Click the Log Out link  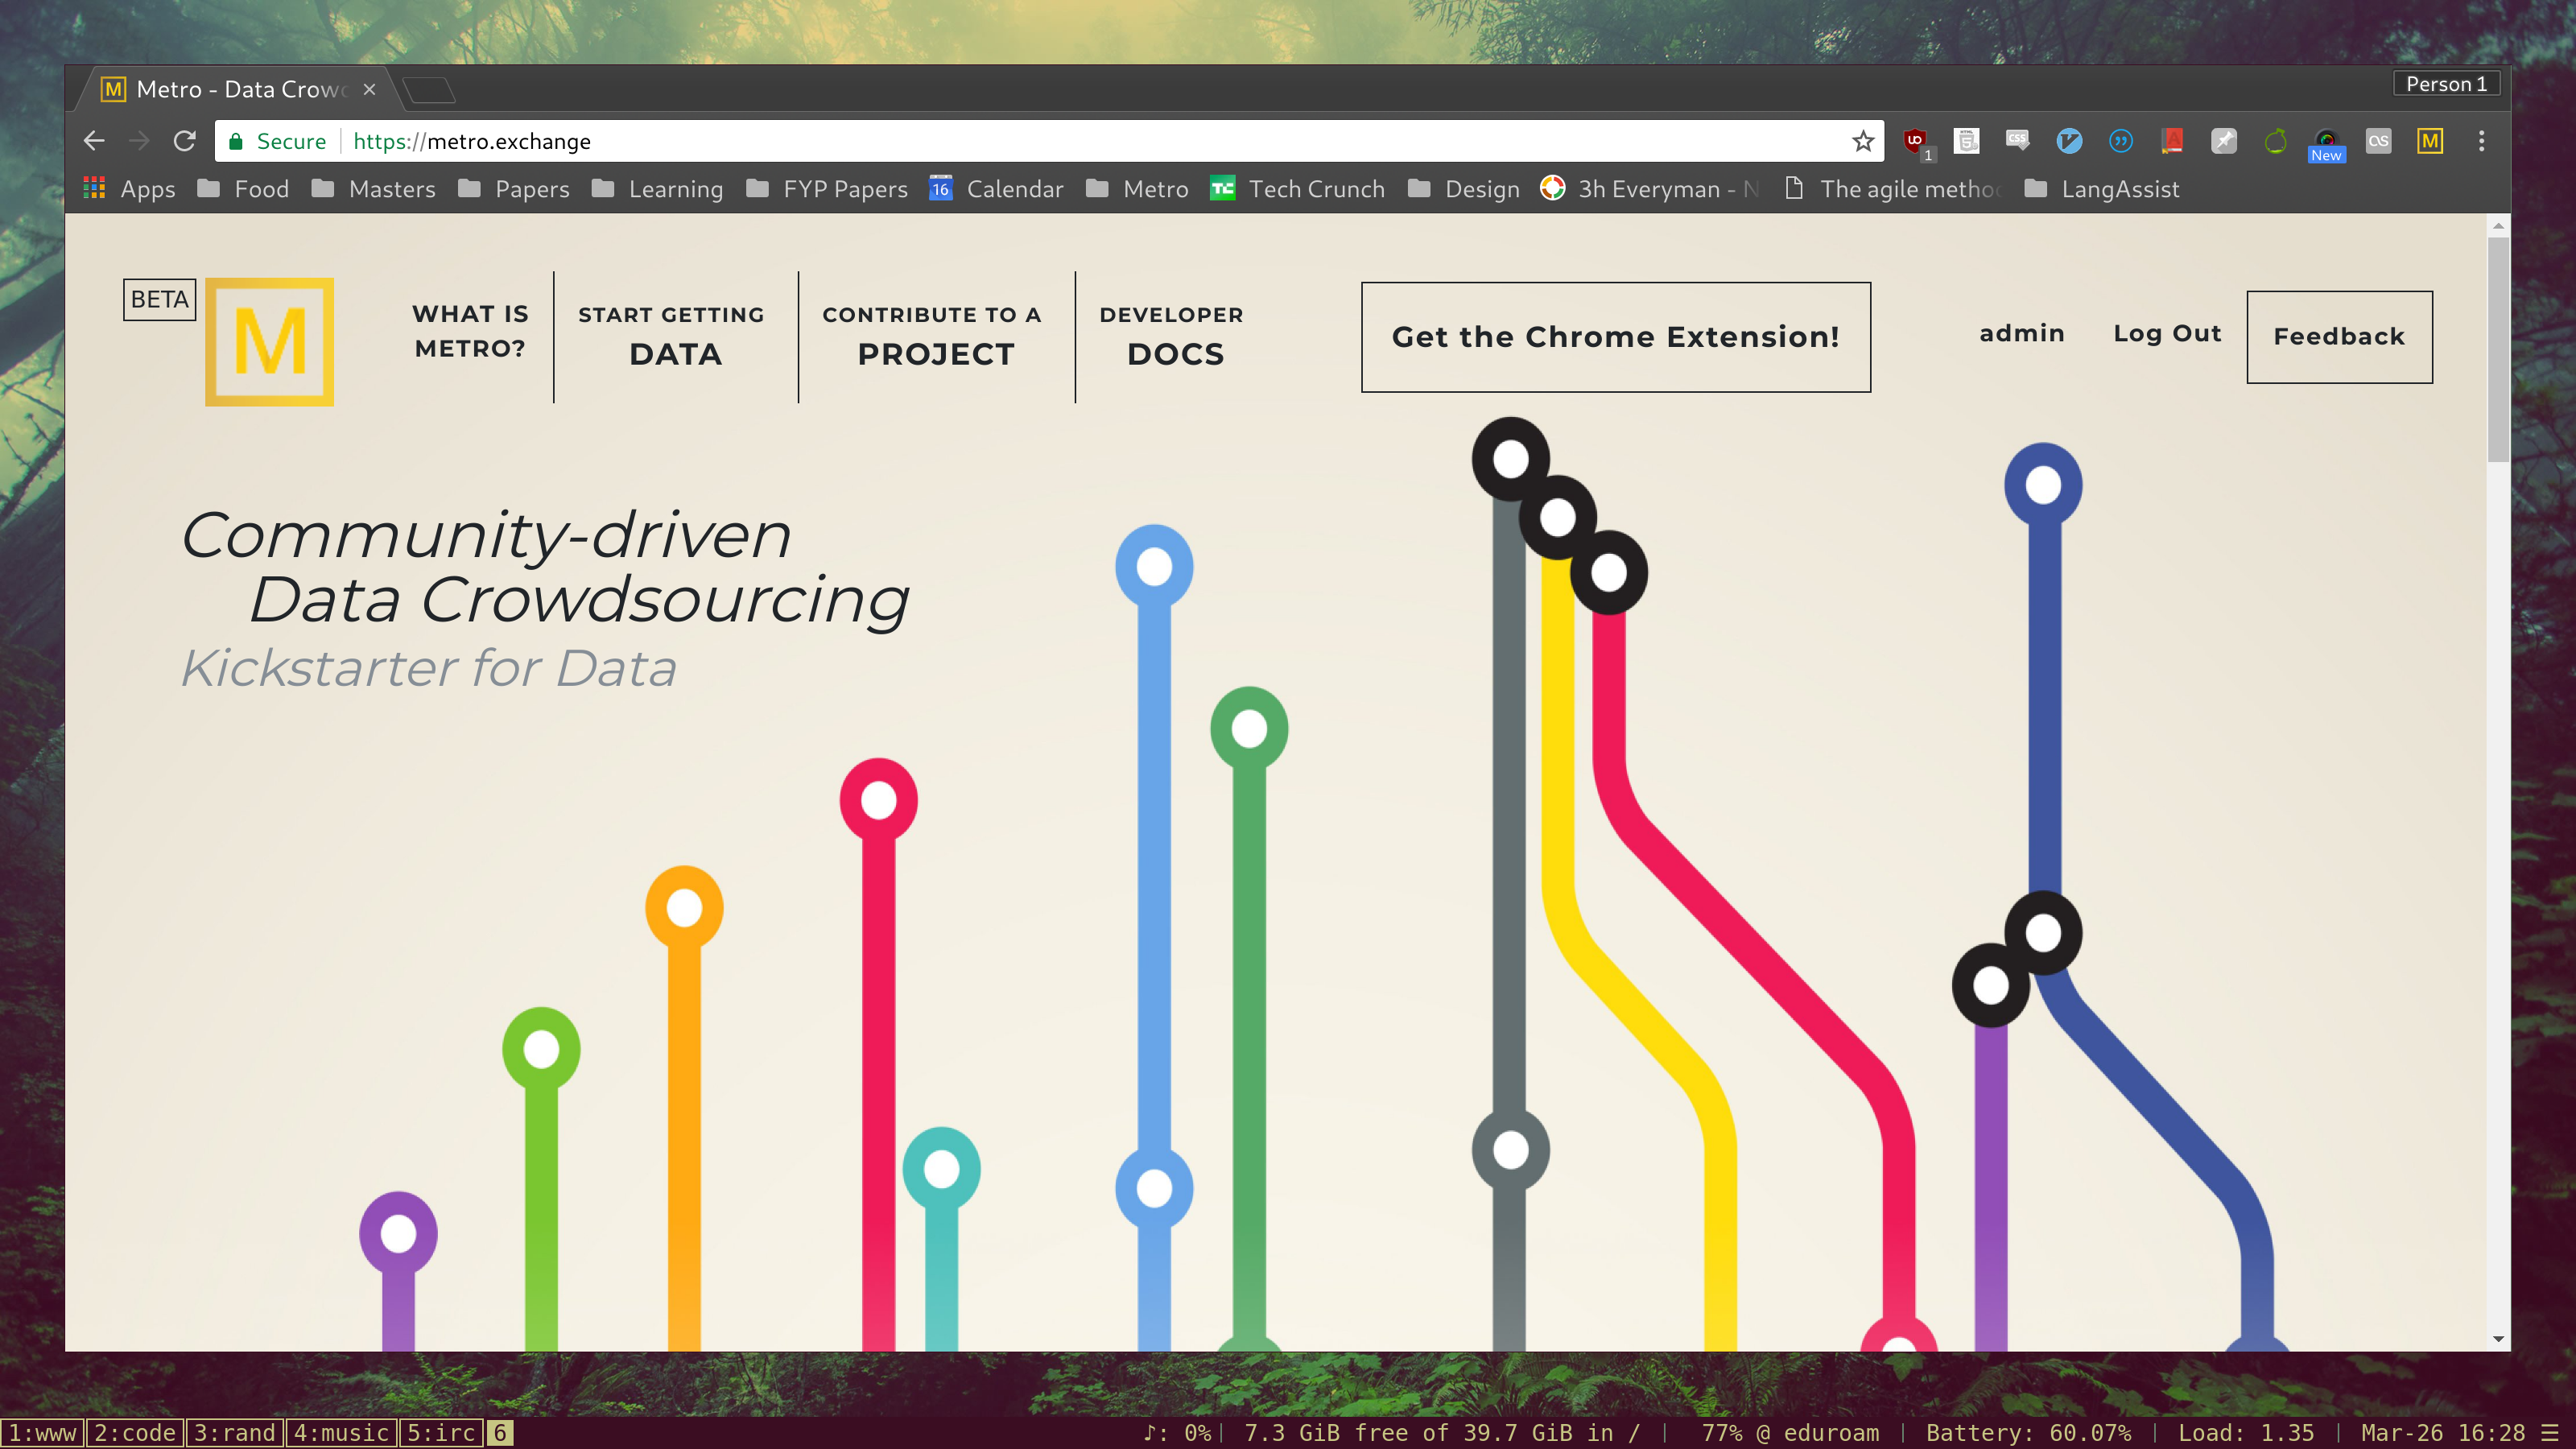[x=2167, y=334]
